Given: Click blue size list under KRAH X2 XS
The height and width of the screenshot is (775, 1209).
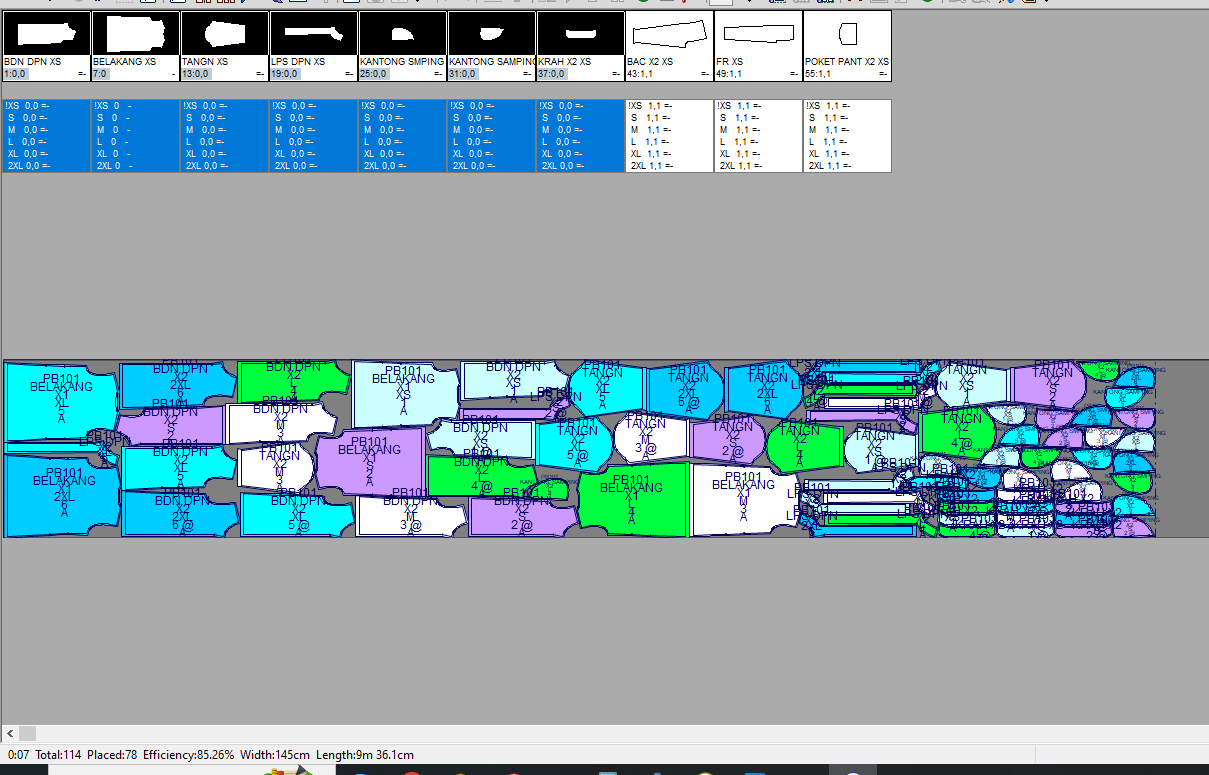Looking at the screenshot, I should [580, 136].
